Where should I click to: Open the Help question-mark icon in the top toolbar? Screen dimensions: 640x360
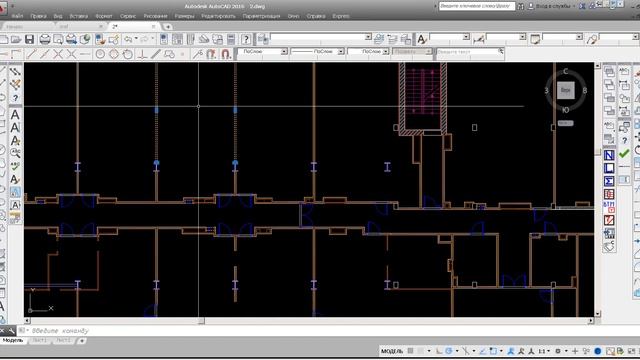tap(246, 39)
